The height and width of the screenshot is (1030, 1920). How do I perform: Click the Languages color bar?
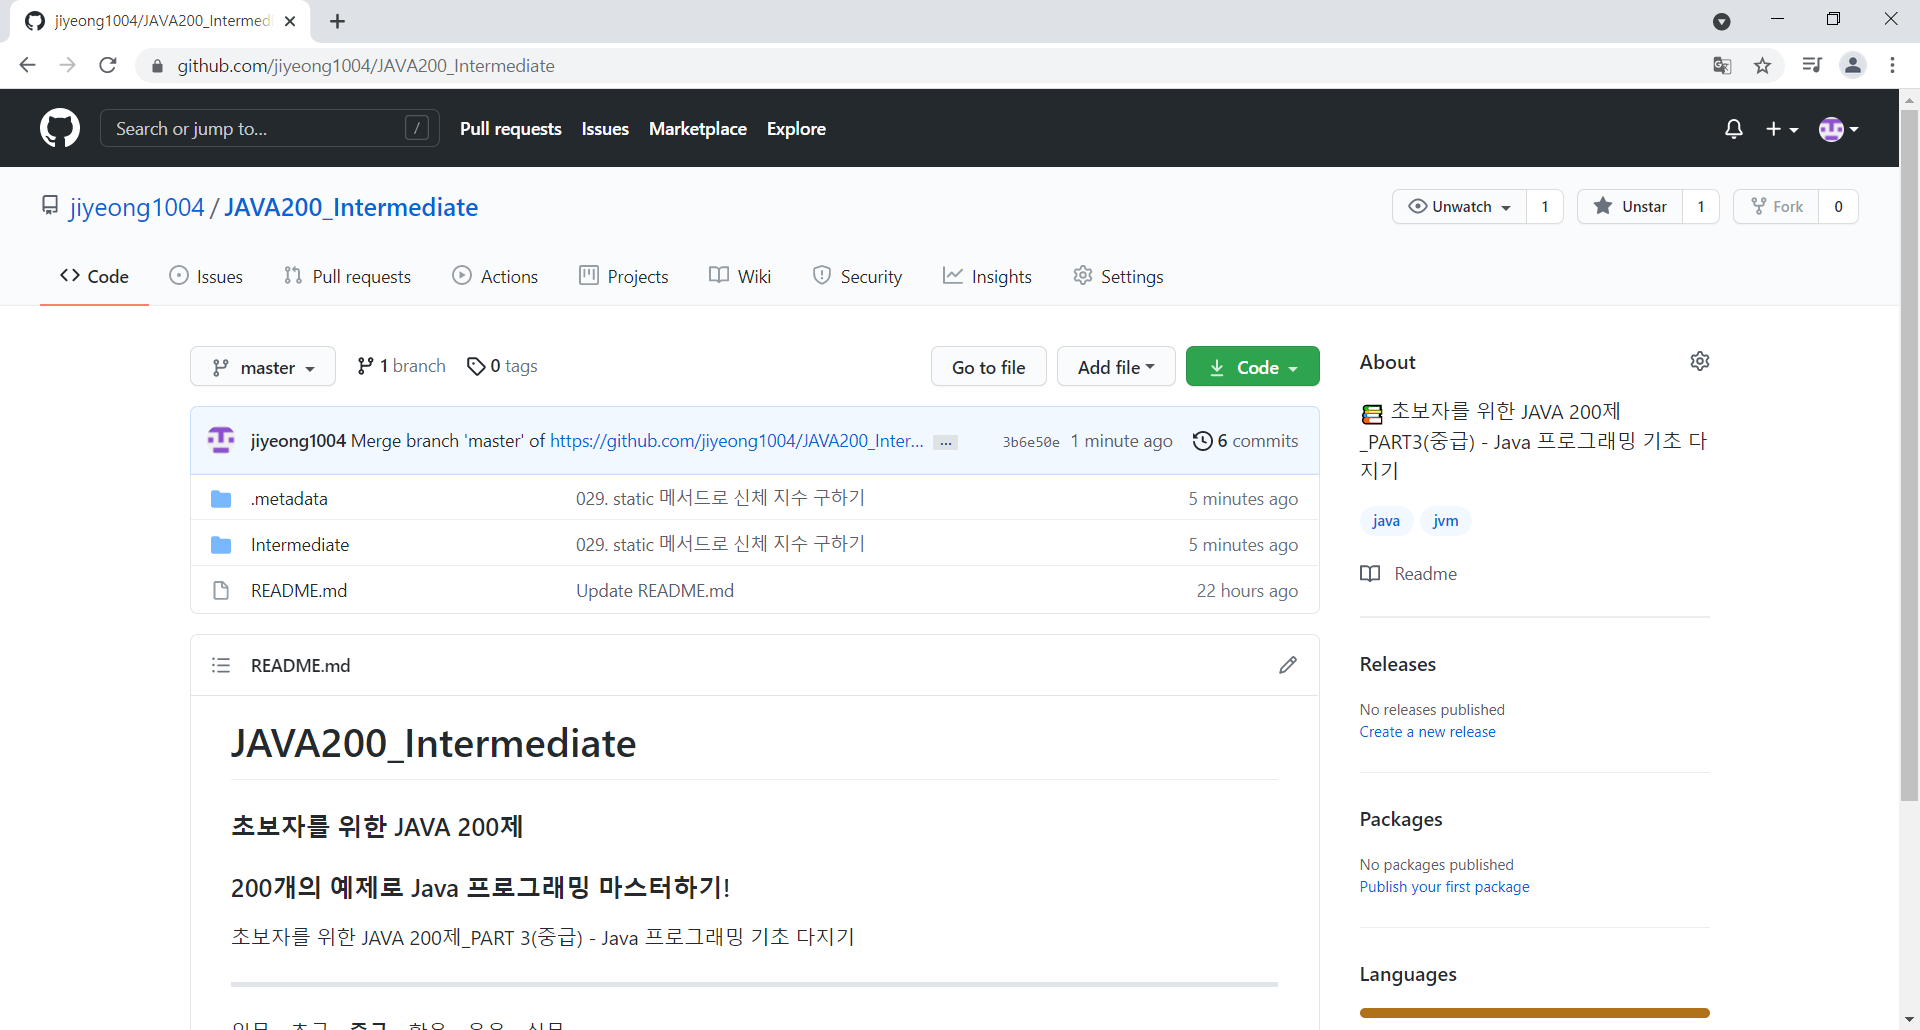pyautogui.click(x=1534, y=1013)
